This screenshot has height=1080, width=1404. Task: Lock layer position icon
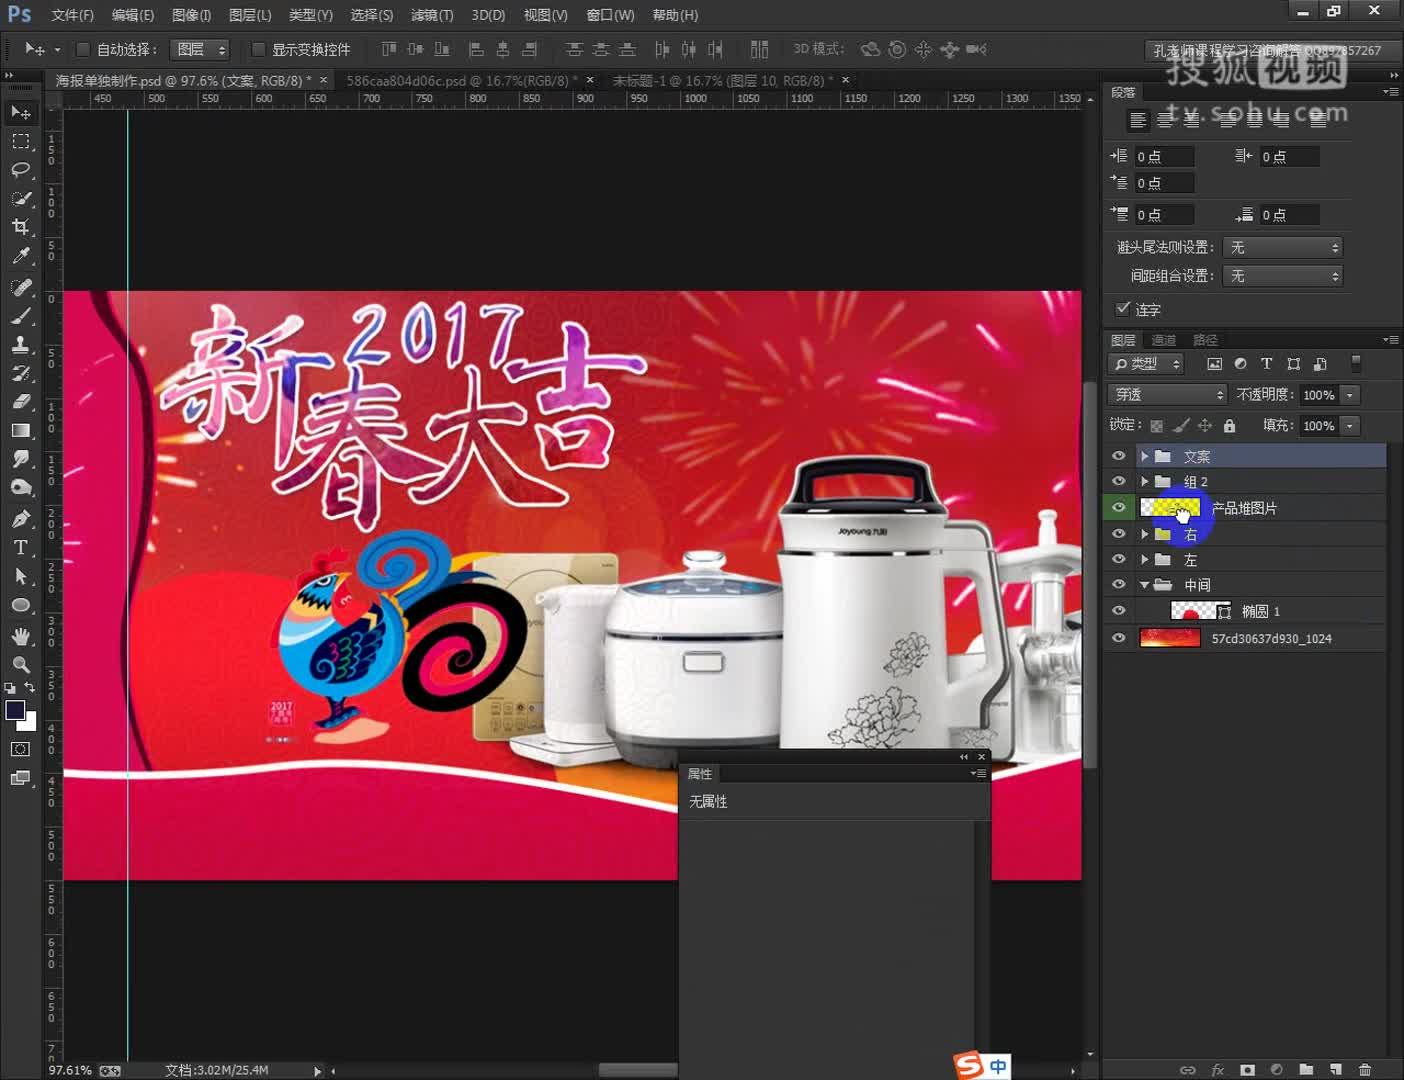tap(1205, 426)
